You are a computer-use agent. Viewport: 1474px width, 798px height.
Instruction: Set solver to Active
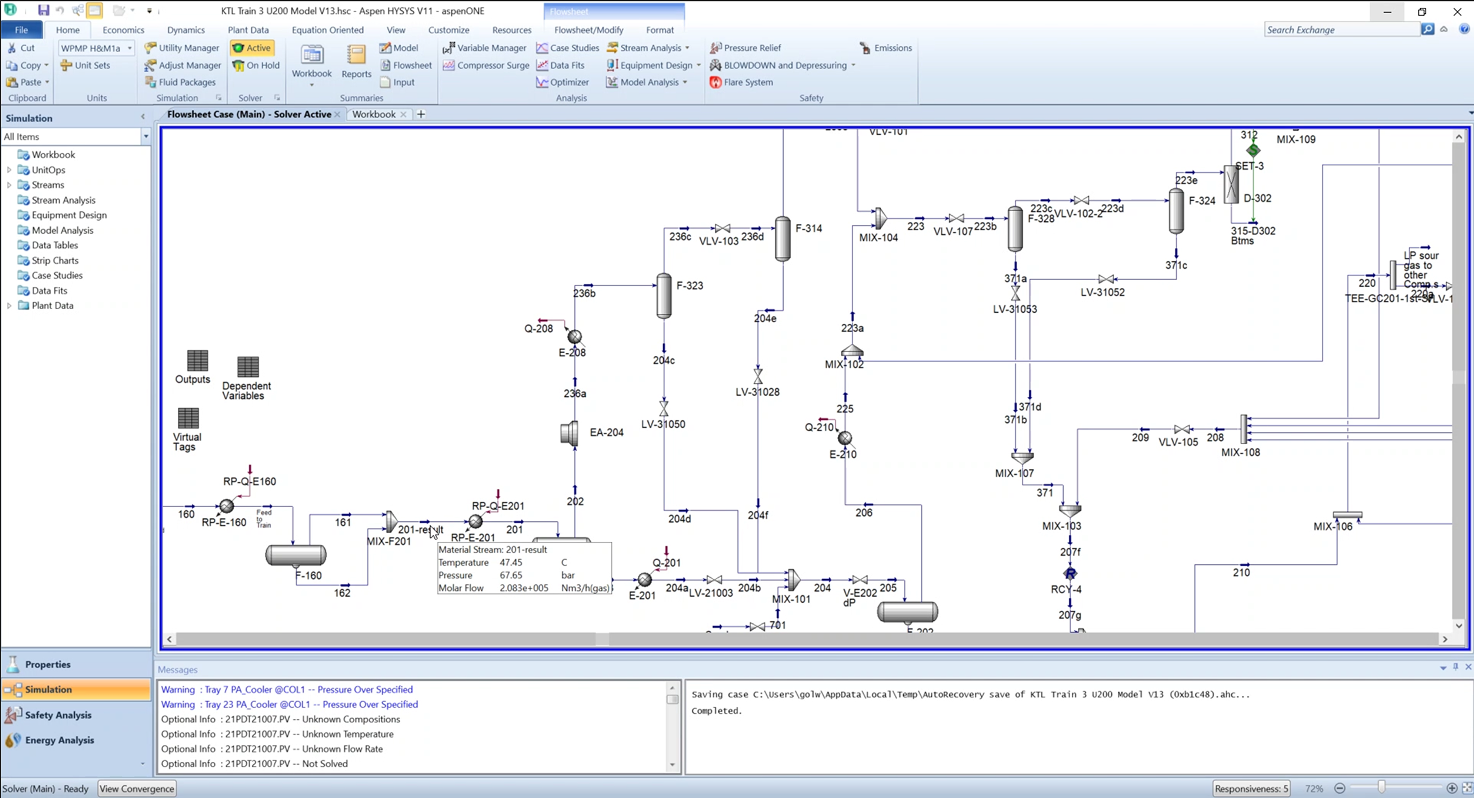252,48
